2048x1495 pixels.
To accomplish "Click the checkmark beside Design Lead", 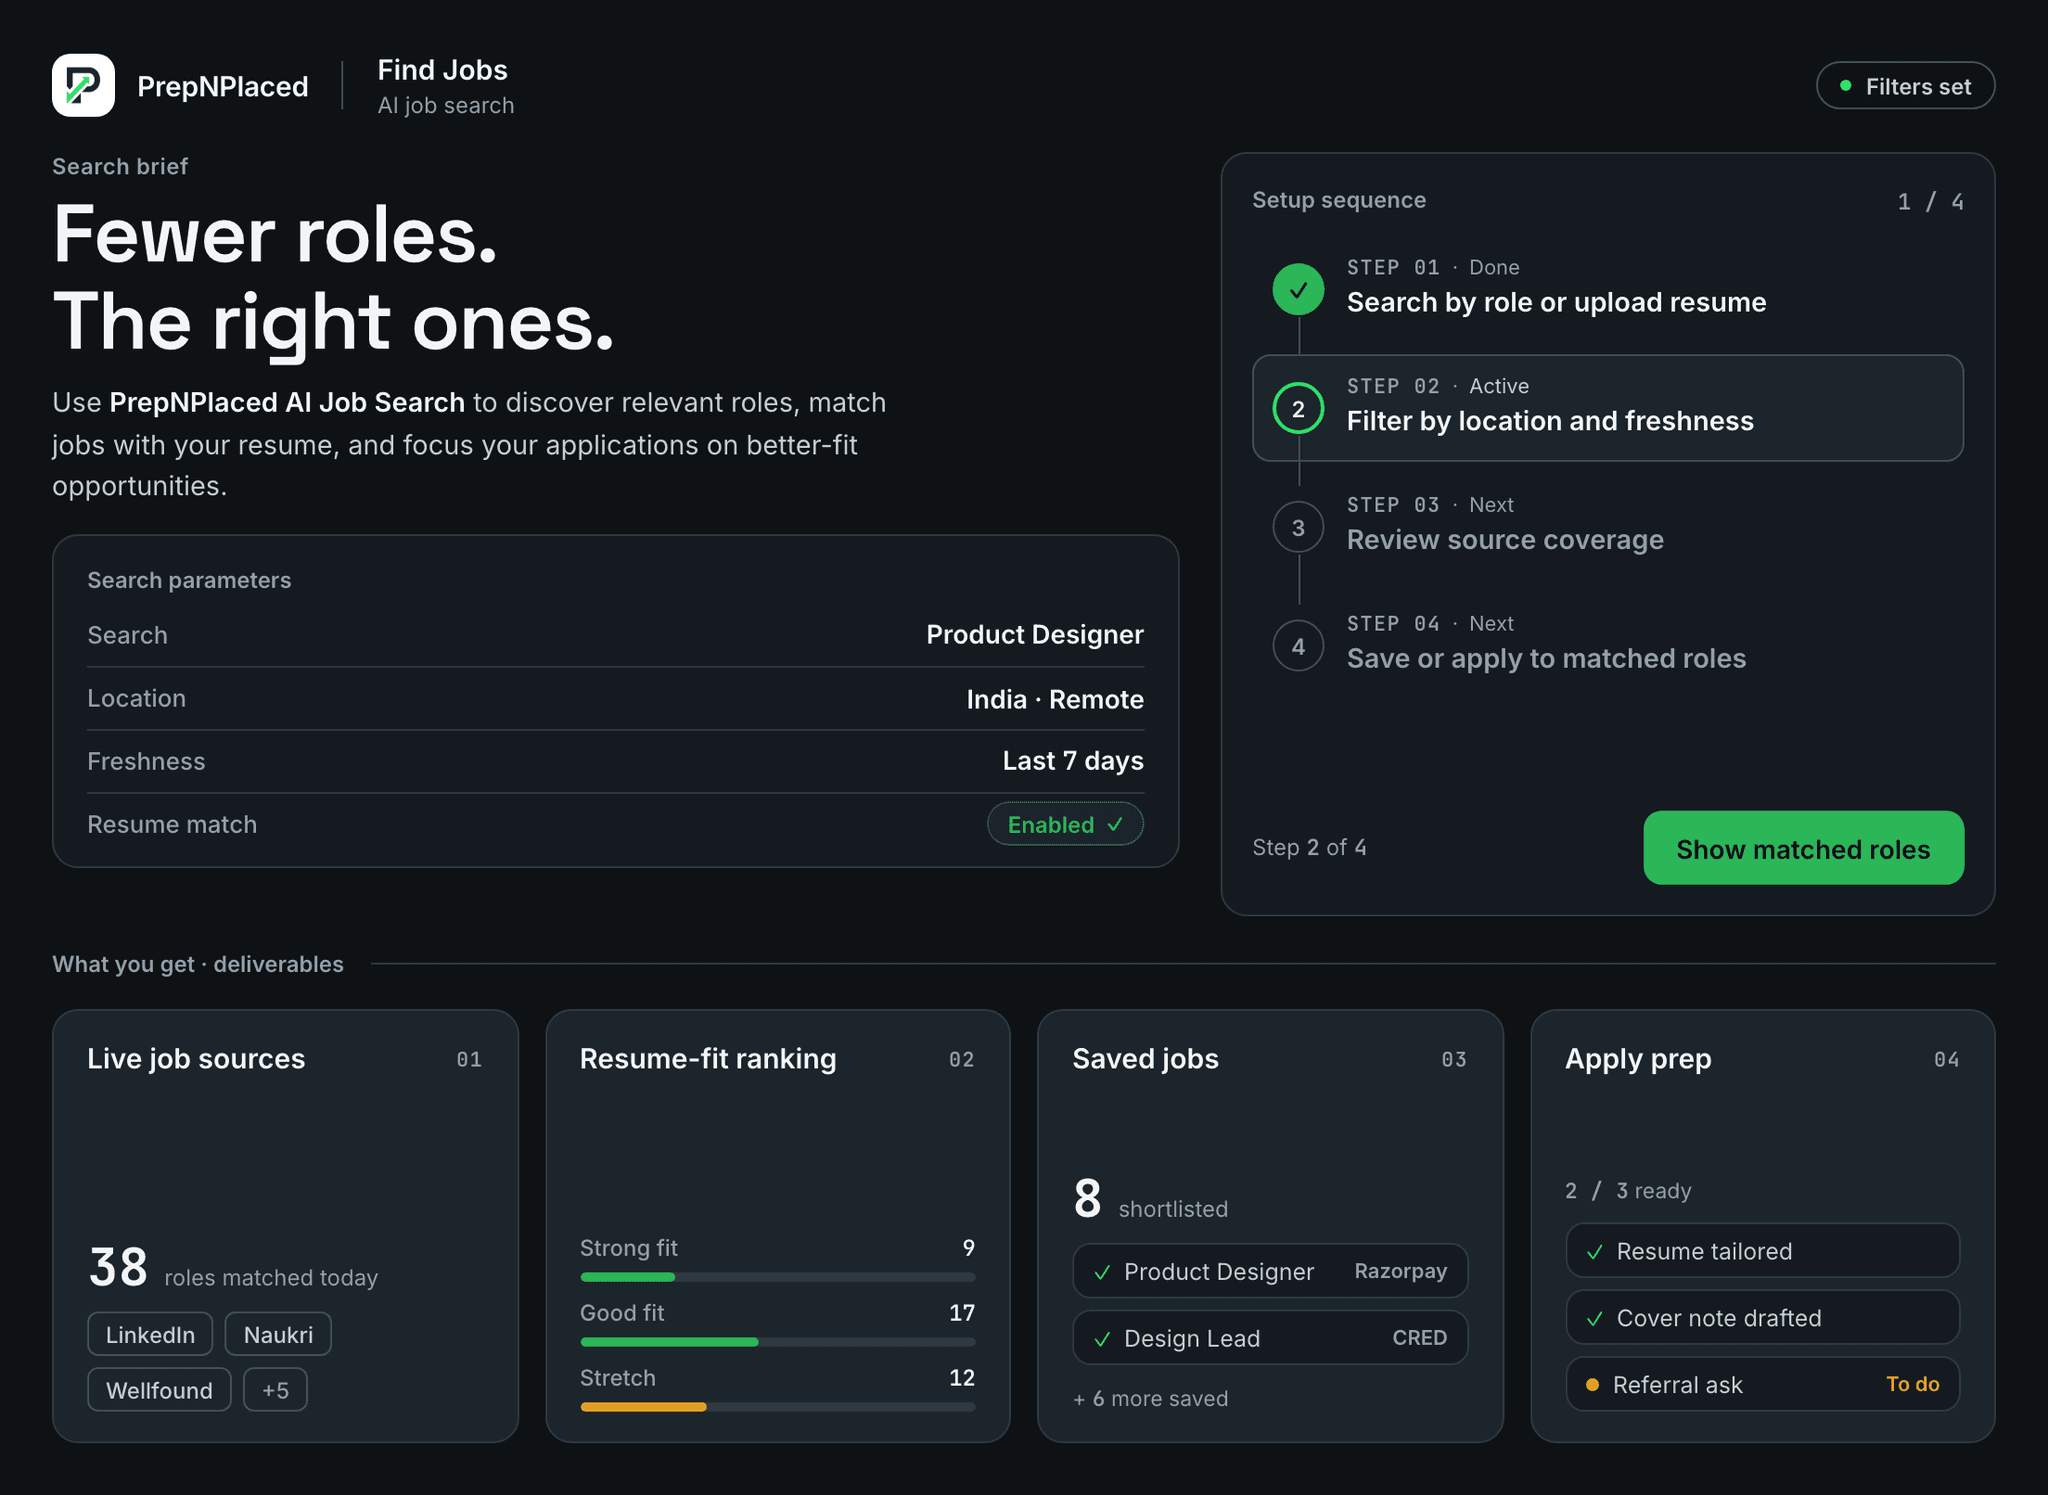I will [x=1102, y=1339].
